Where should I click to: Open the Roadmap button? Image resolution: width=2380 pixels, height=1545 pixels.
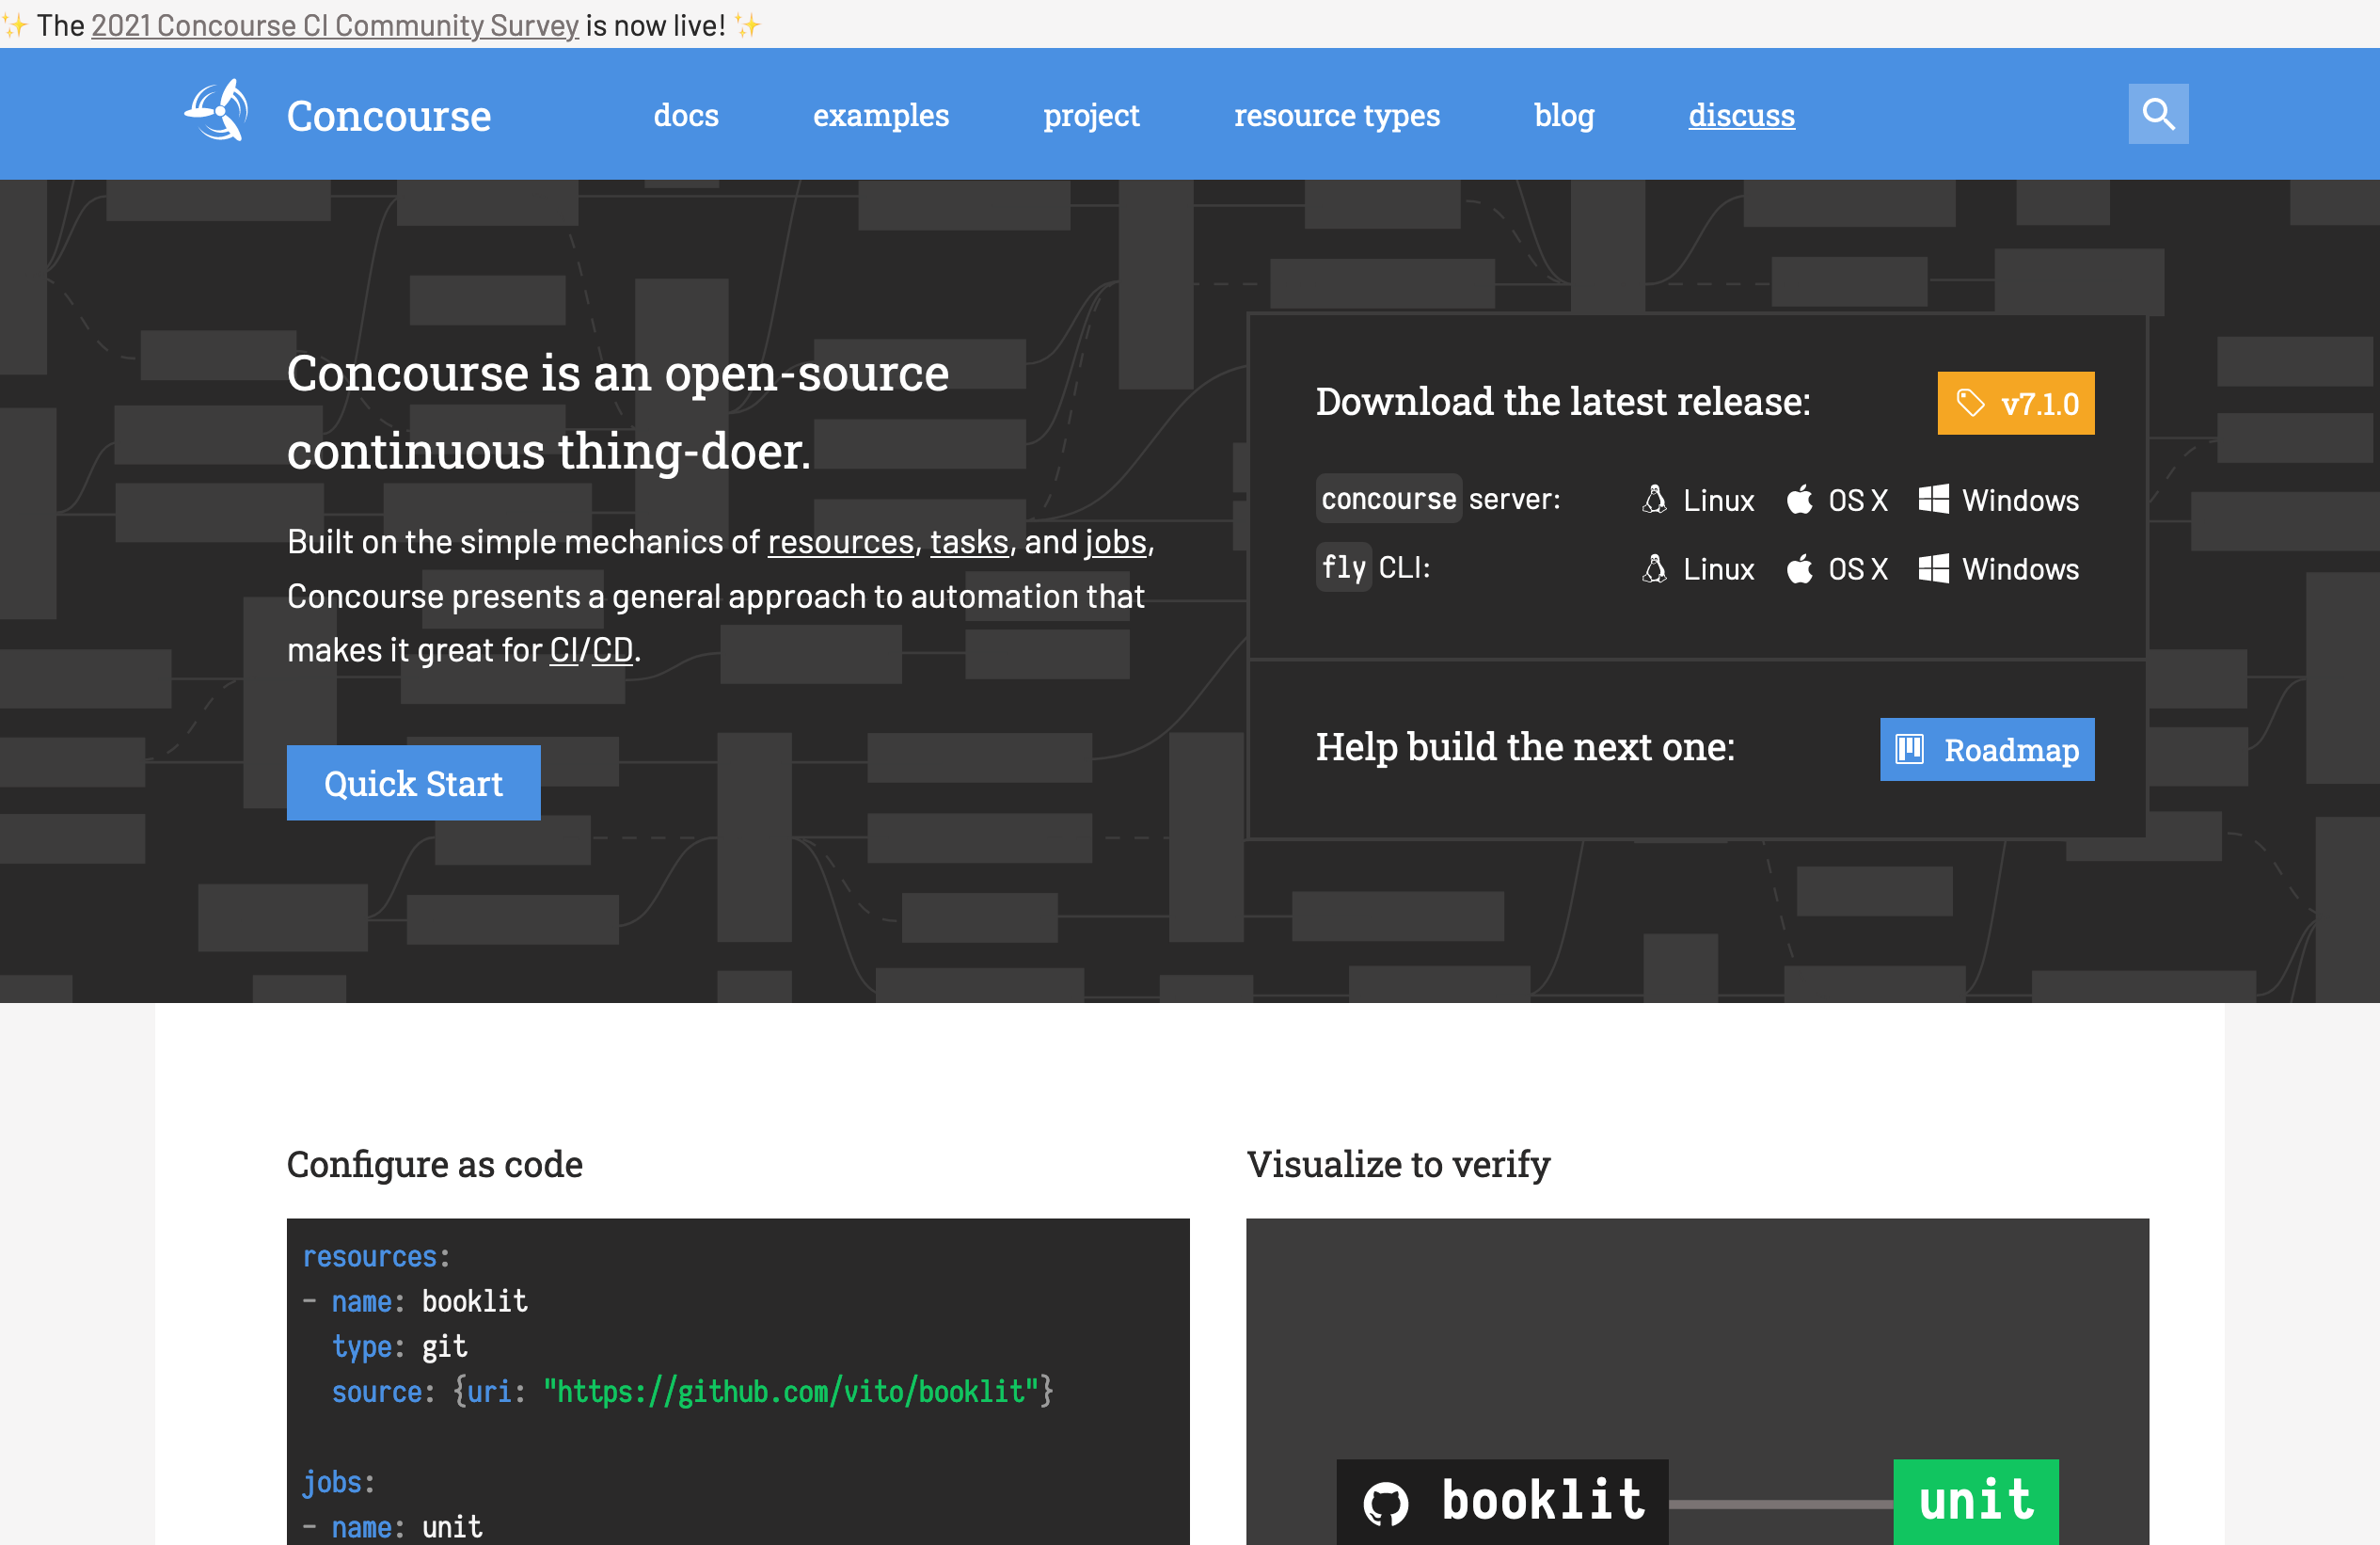coord(1986,749)
